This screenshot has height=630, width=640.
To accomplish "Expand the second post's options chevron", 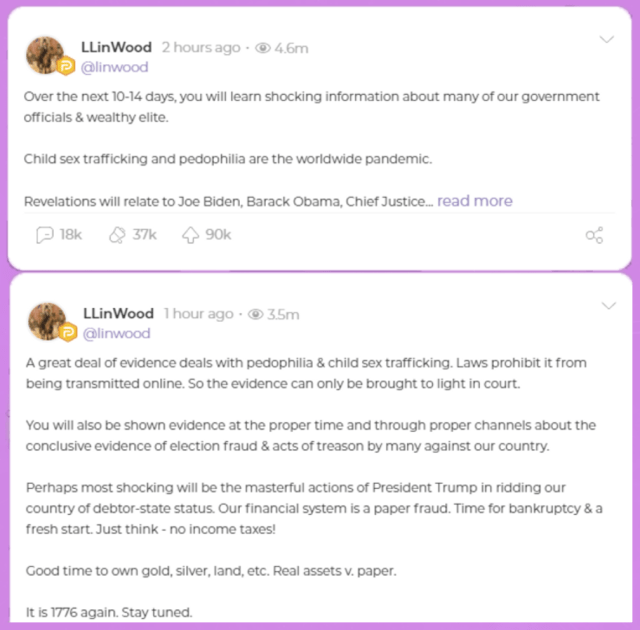I will (x=606, y=305).
